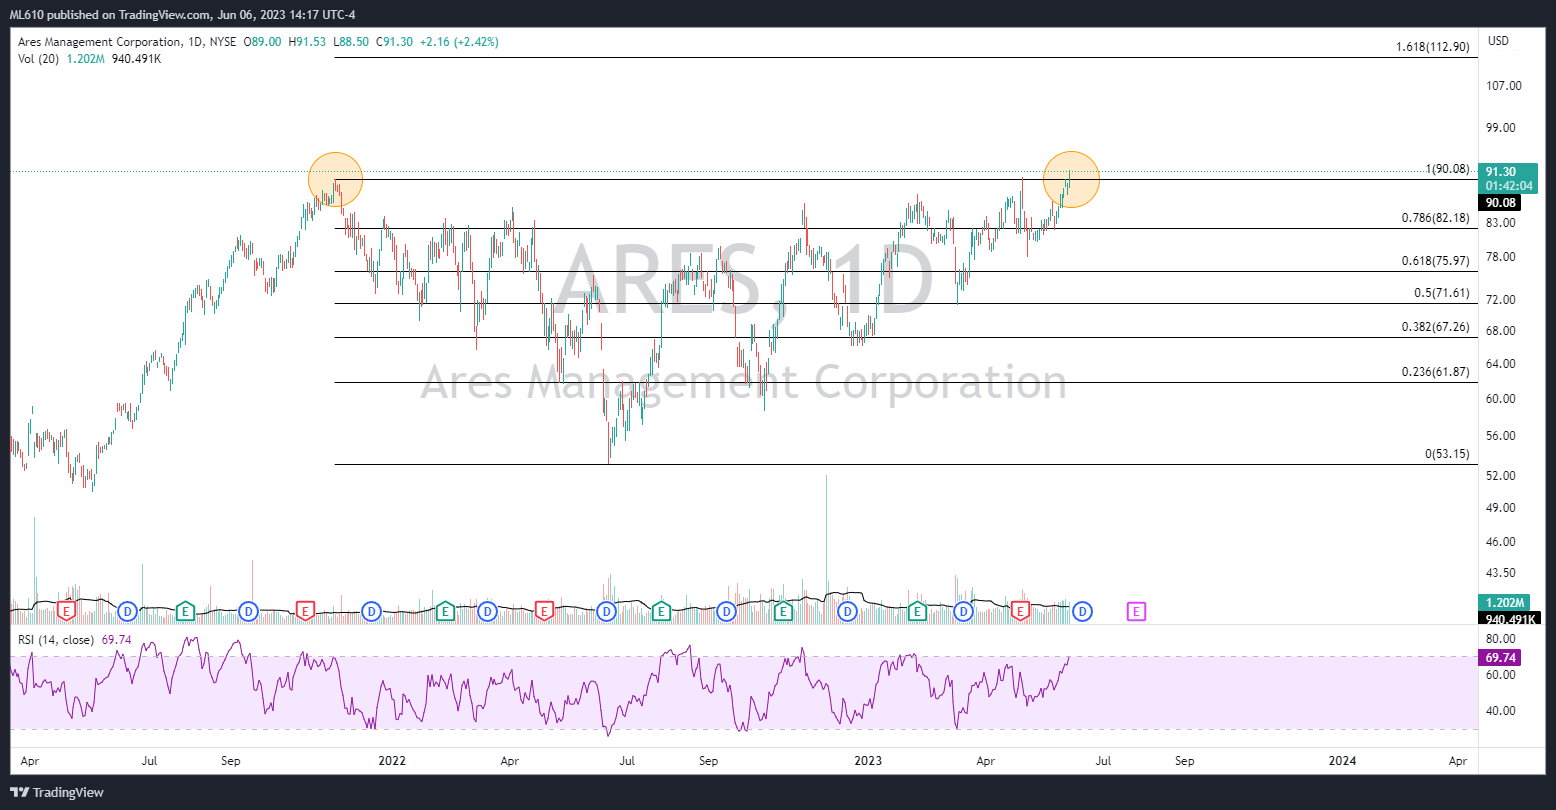Select the dividend D marker of March 2023

click(963, 610)
